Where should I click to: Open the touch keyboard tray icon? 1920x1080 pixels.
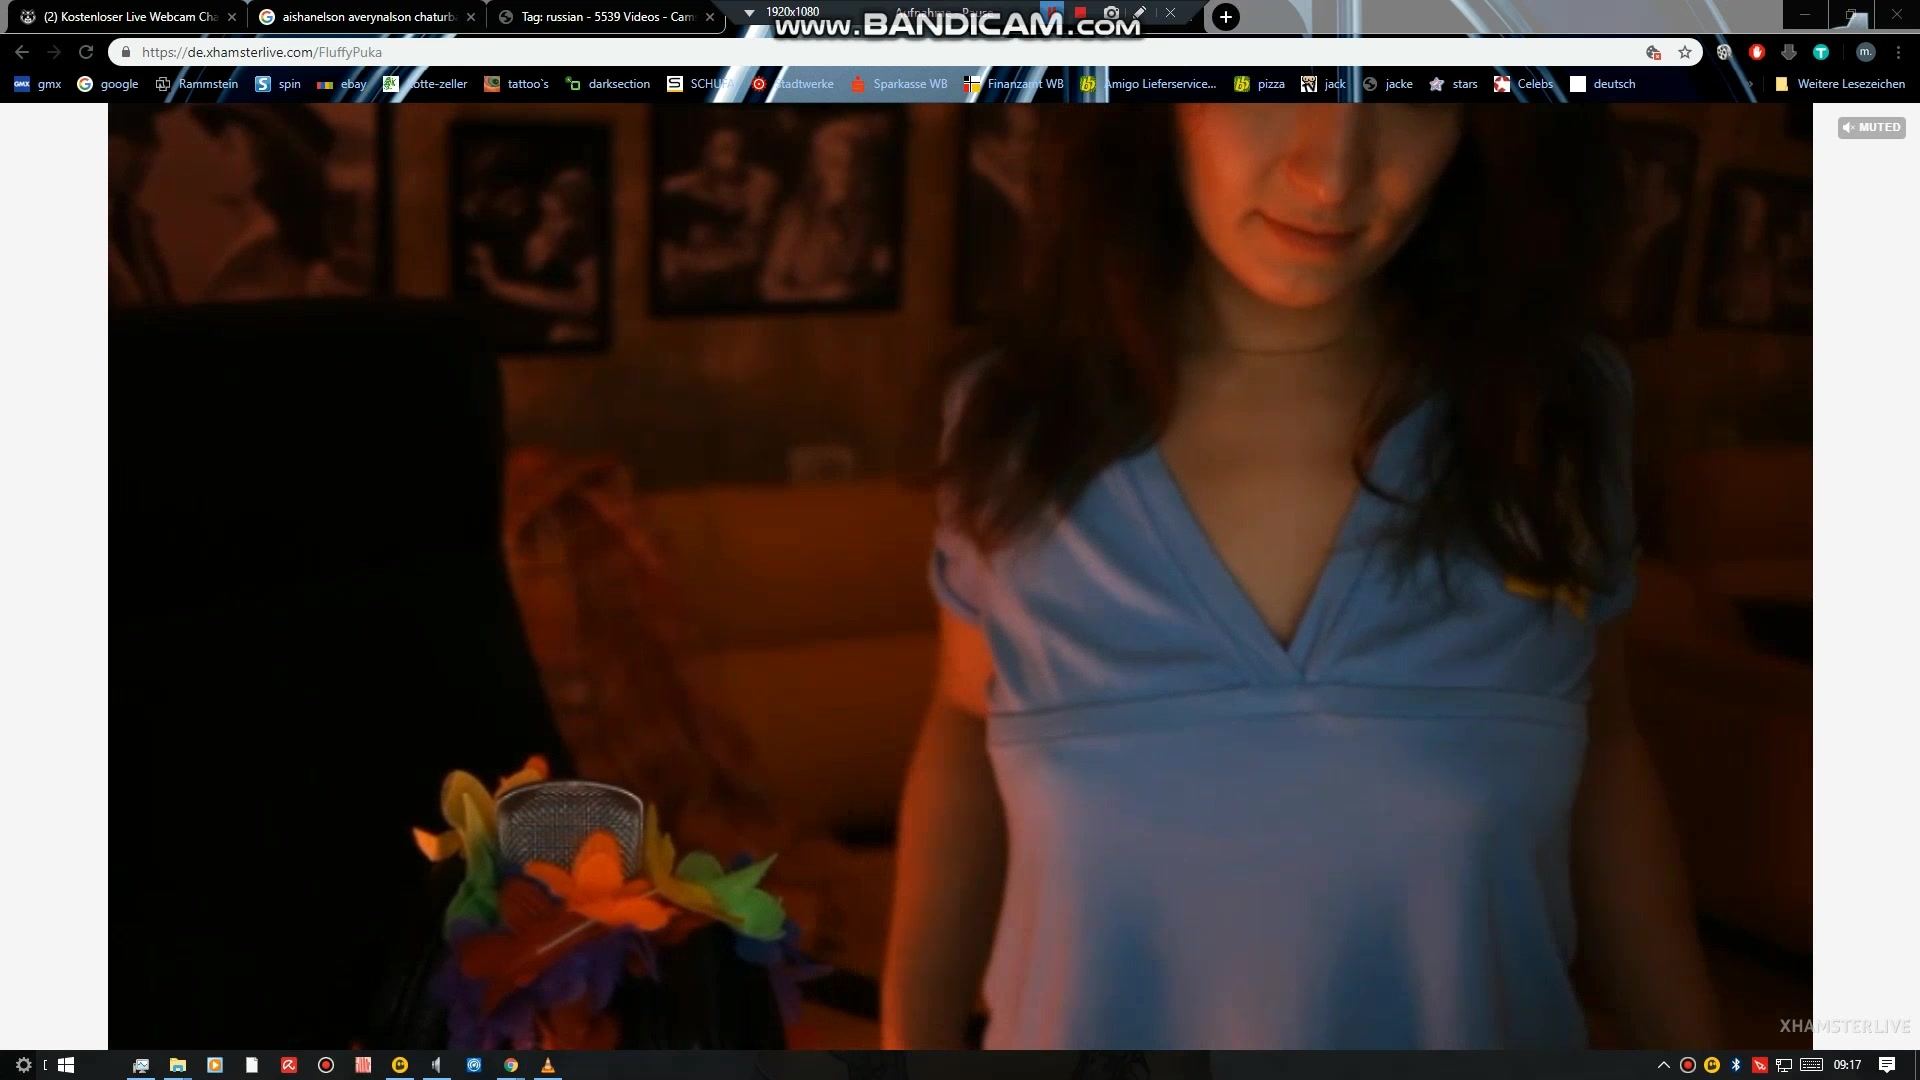pos(1811,1065)
